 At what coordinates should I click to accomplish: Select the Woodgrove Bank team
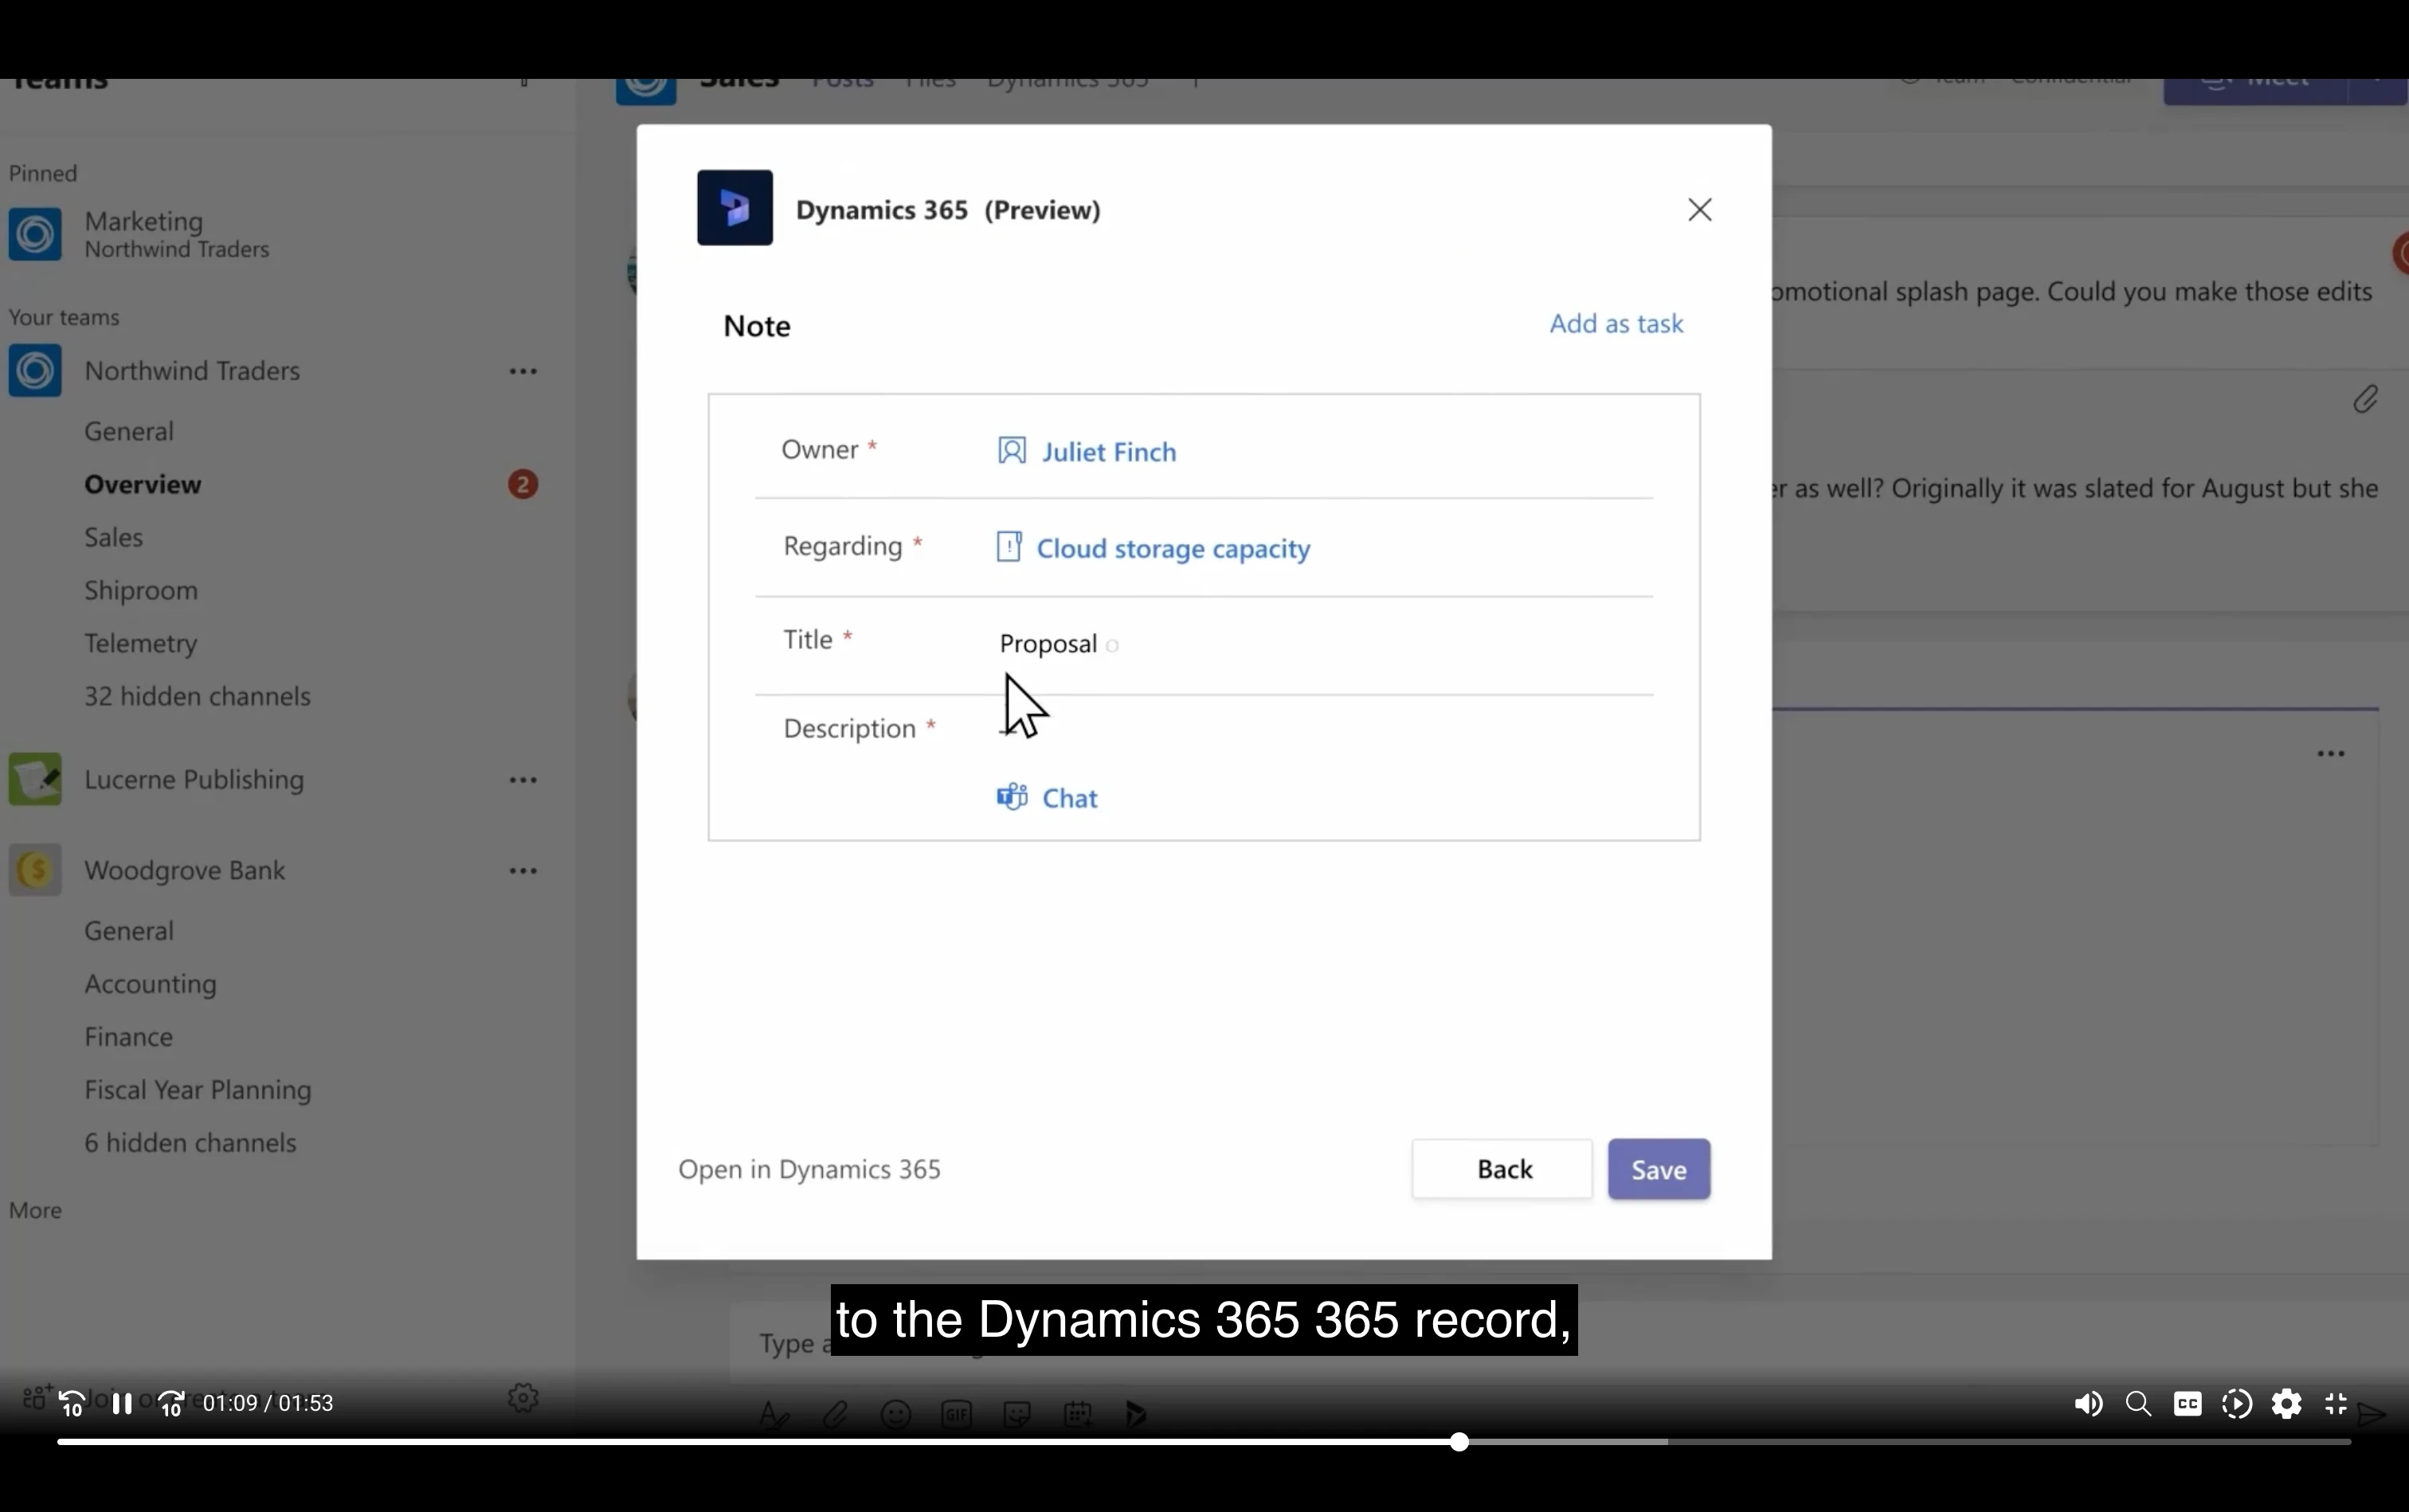[x=185, y=871]
